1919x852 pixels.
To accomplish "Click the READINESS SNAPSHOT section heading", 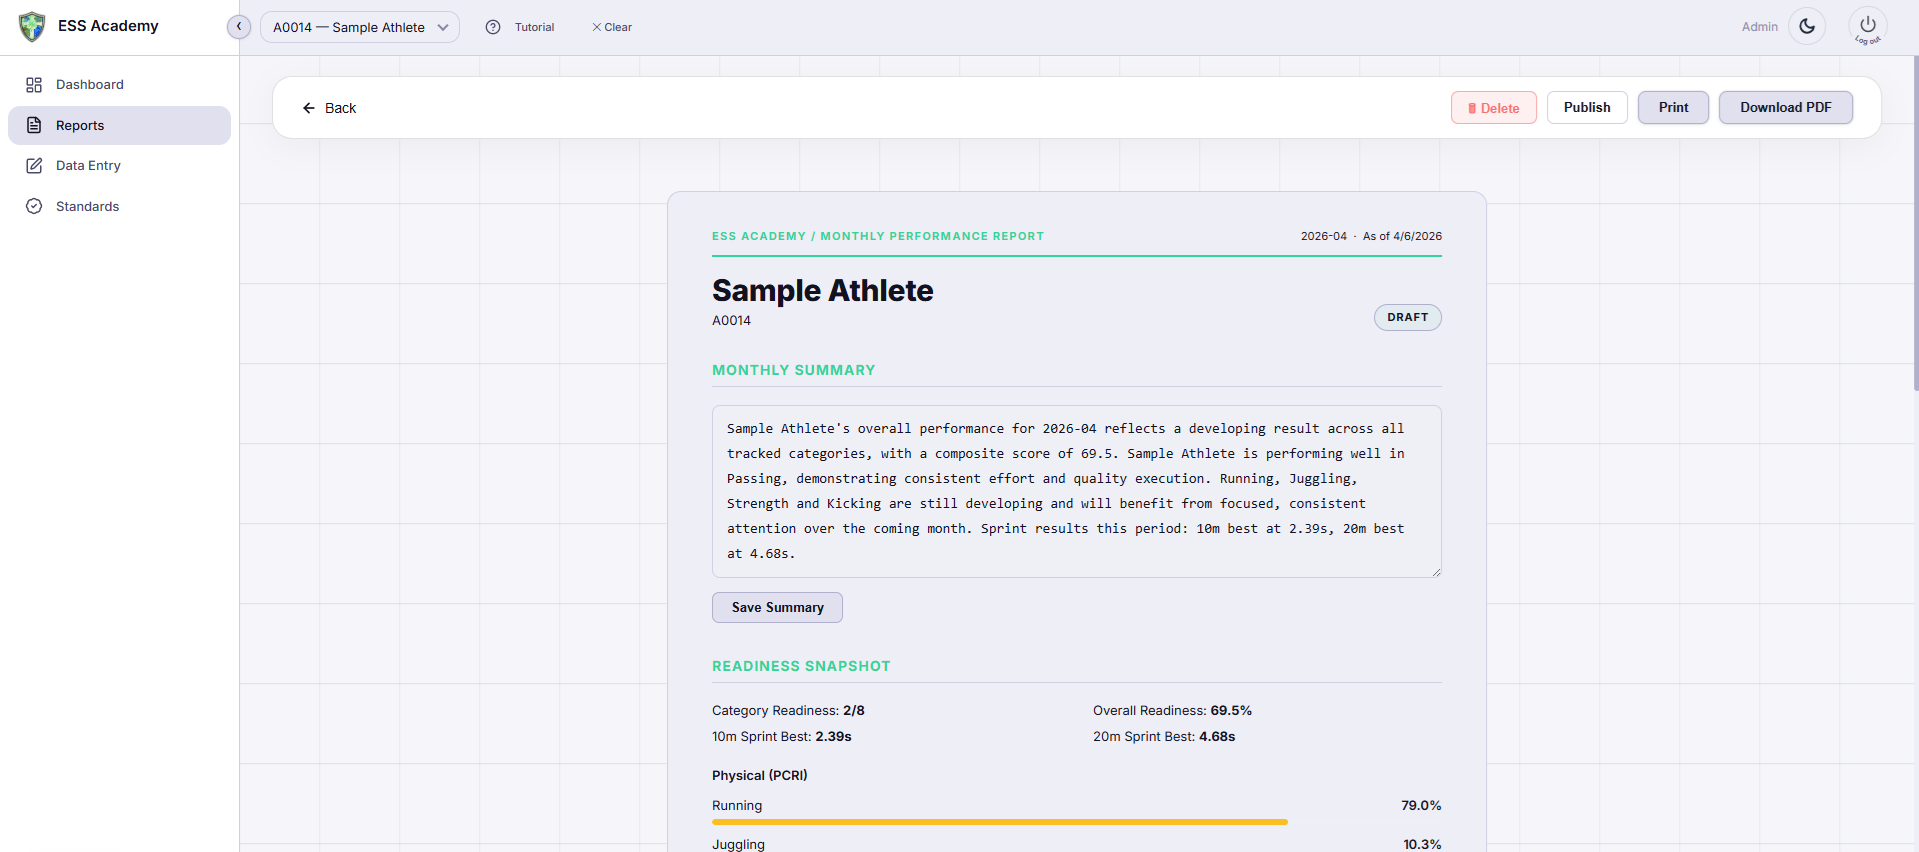I will [801, 666].
